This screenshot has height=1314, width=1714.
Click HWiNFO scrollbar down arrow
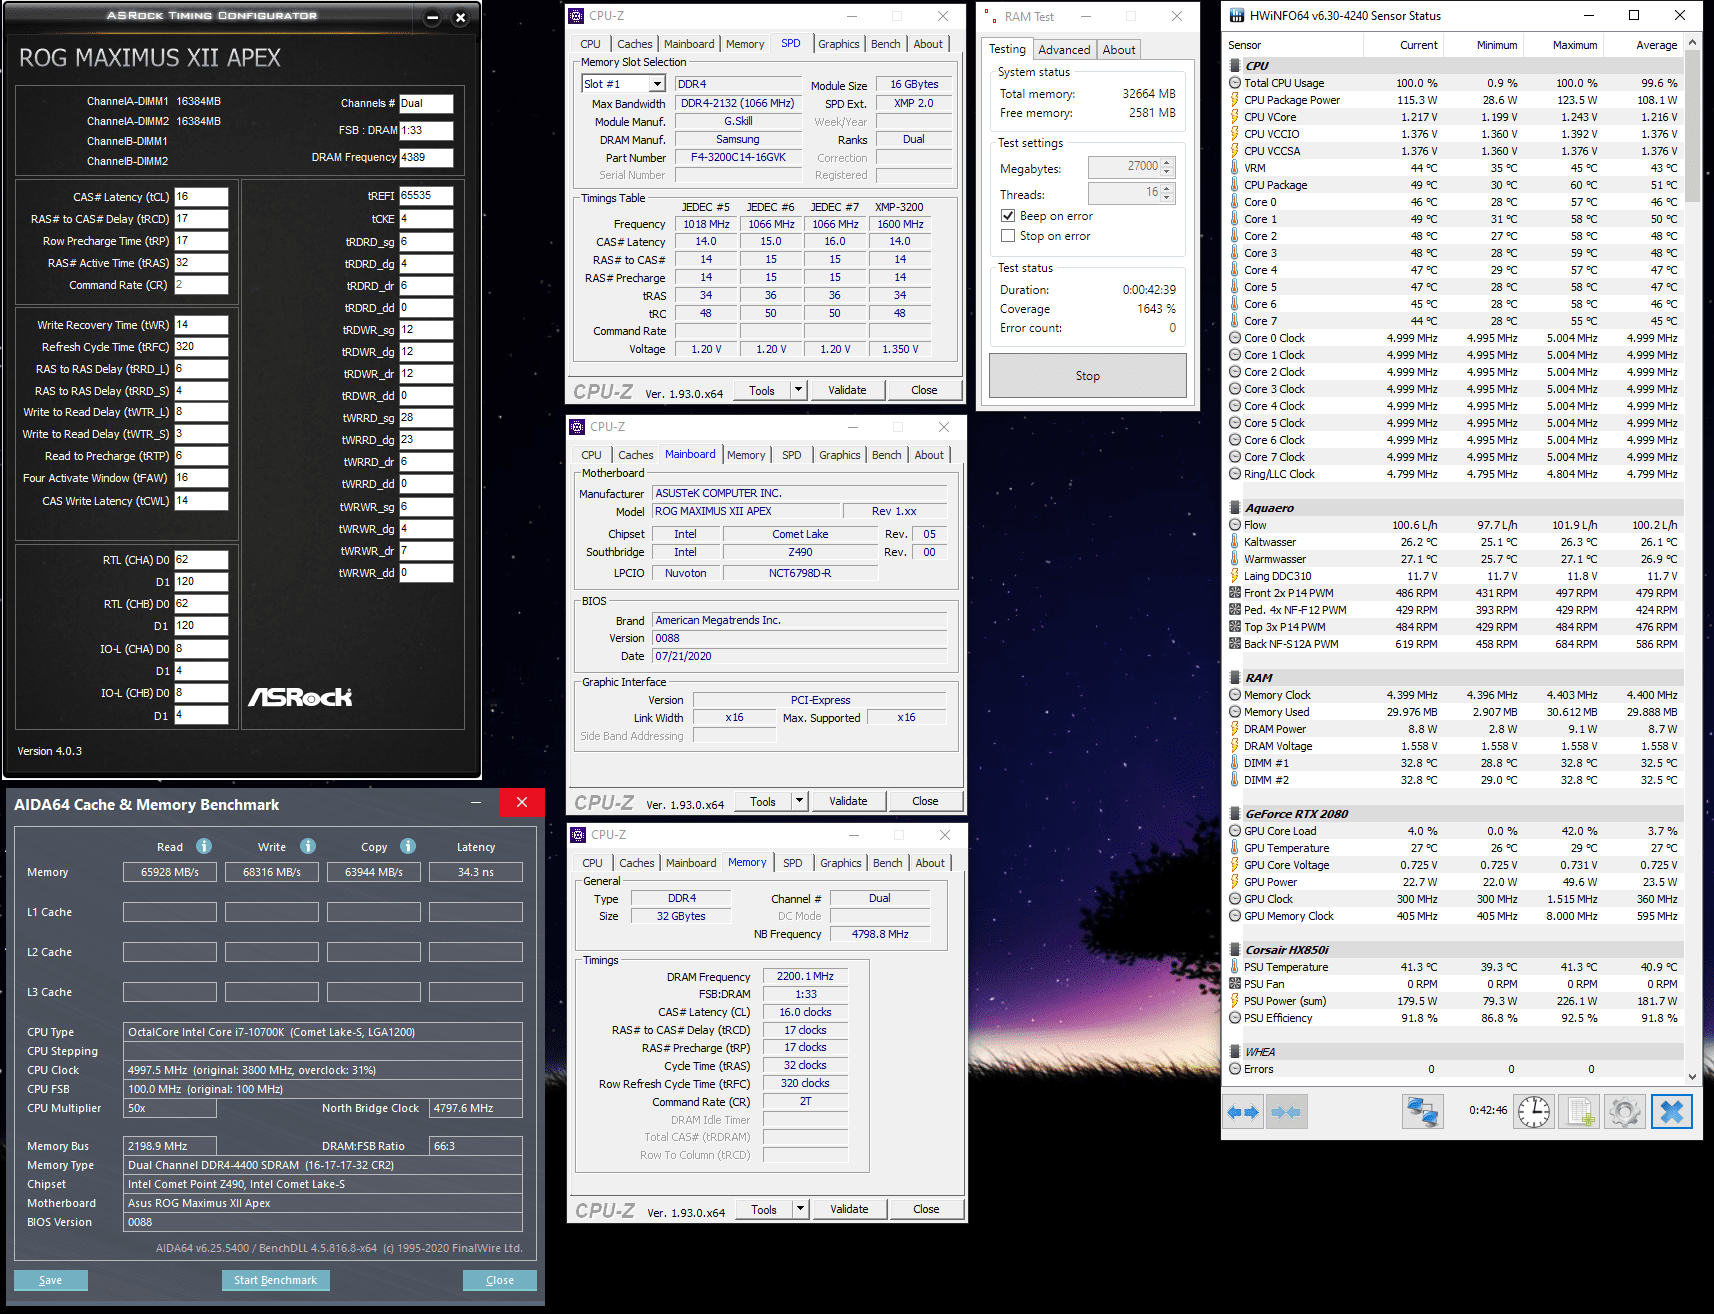(x=1692, y=1077)
